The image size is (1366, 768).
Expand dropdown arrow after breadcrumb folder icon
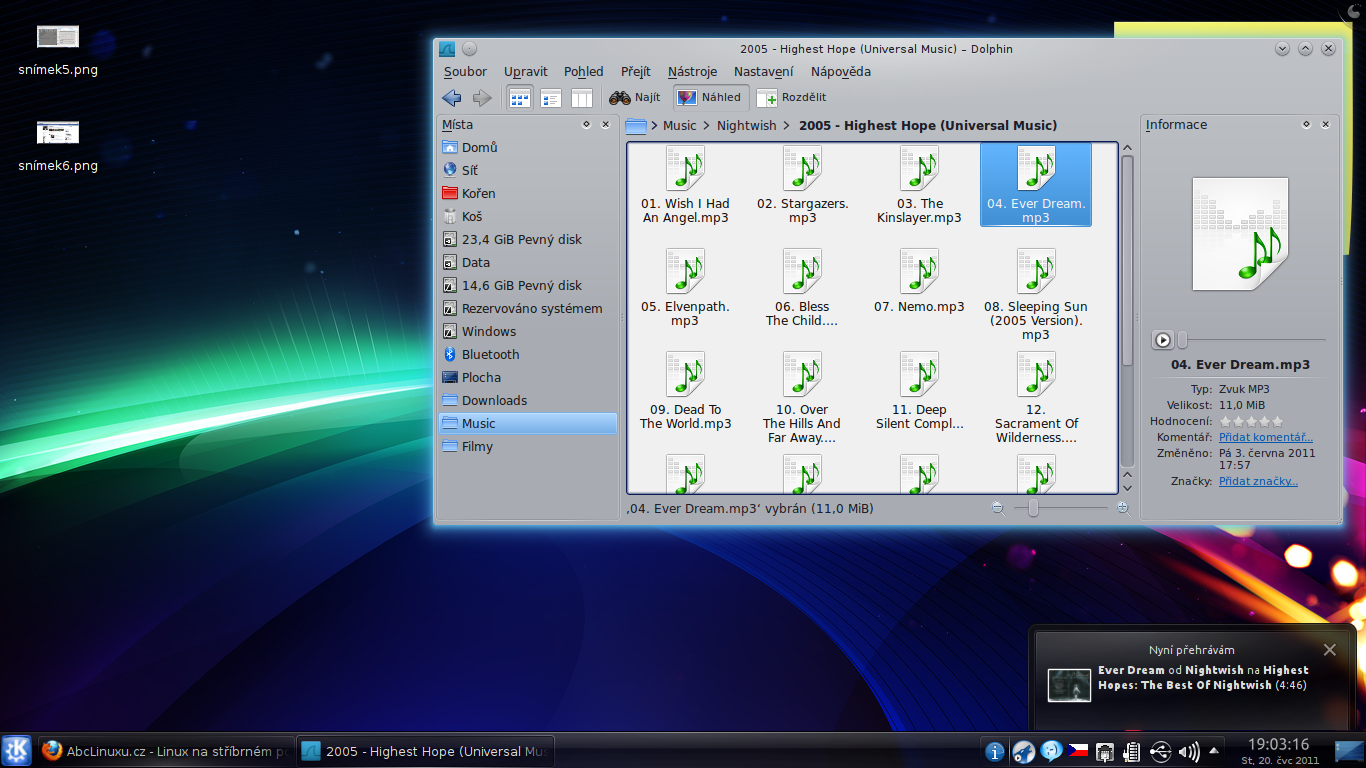pyautogui.click(x=654, y=126)
